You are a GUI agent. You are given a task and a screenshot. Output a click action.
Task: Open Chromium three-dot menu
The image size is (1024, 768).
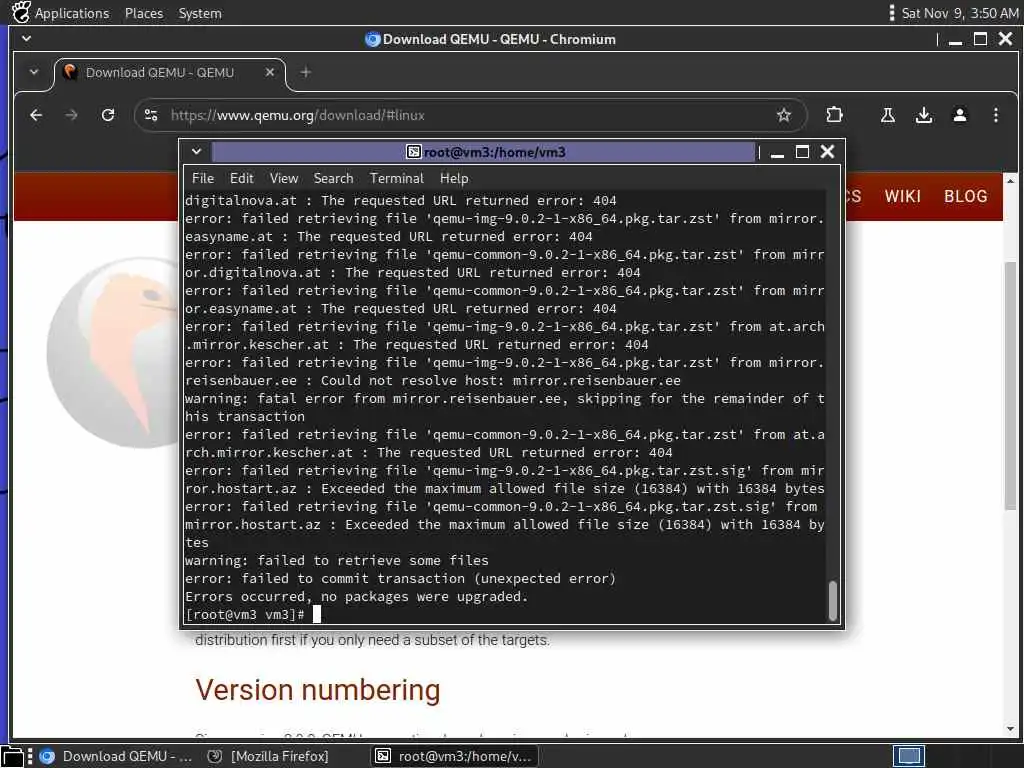pos(995,115)
